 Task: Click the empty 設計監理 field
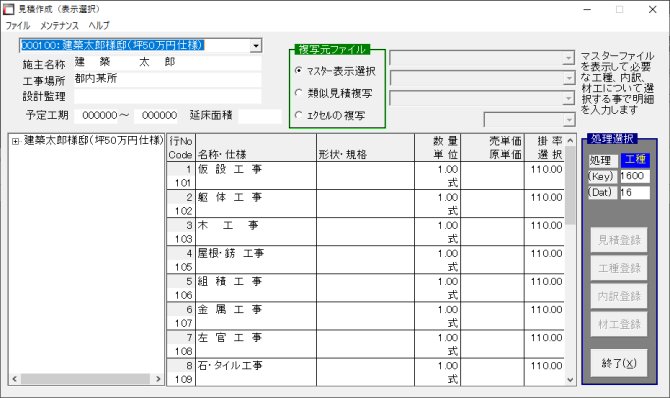pyautogui.click(x=167, y=96)
